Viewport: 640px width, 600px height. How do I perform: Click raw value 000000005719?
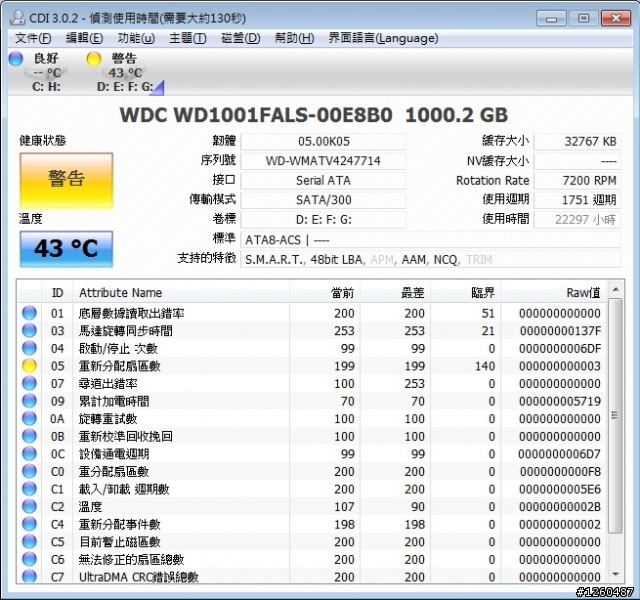coord(560,401)
